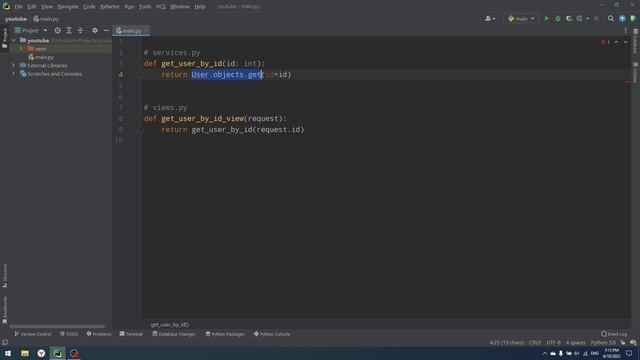Open the Database tool window on the right edge
Viewport: 640px width, 360px height.
pos(636,41)
